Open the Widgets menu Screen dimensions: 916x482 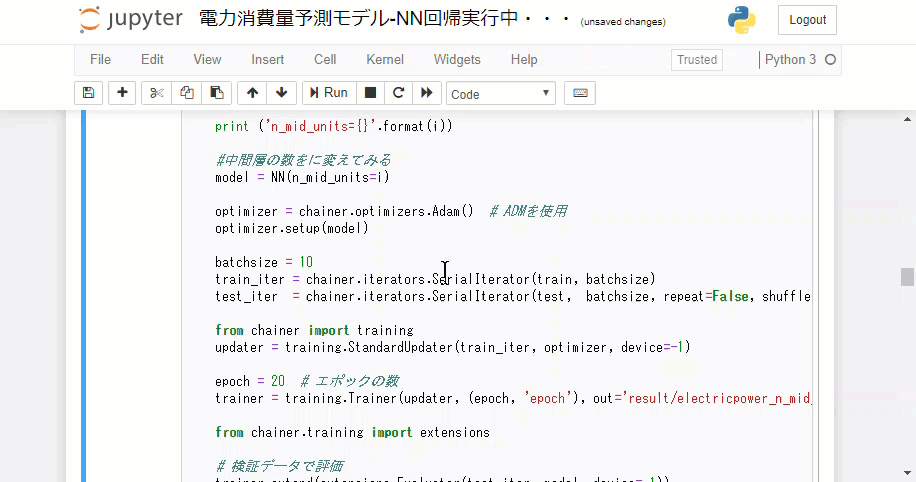point(457,59)
